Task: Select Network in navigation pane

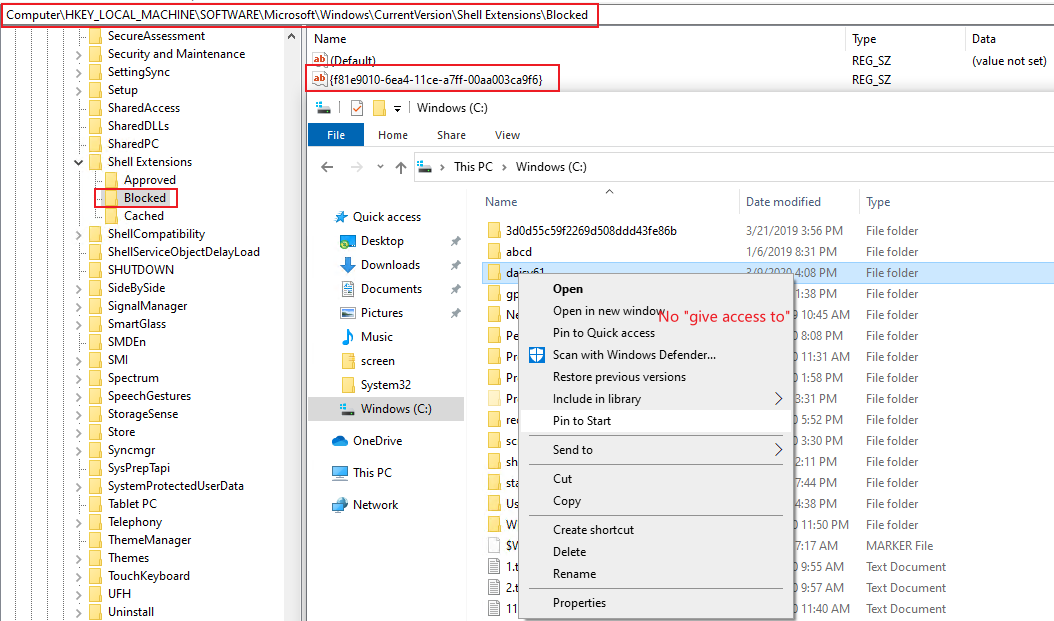Action: click(x=375, y=505)
